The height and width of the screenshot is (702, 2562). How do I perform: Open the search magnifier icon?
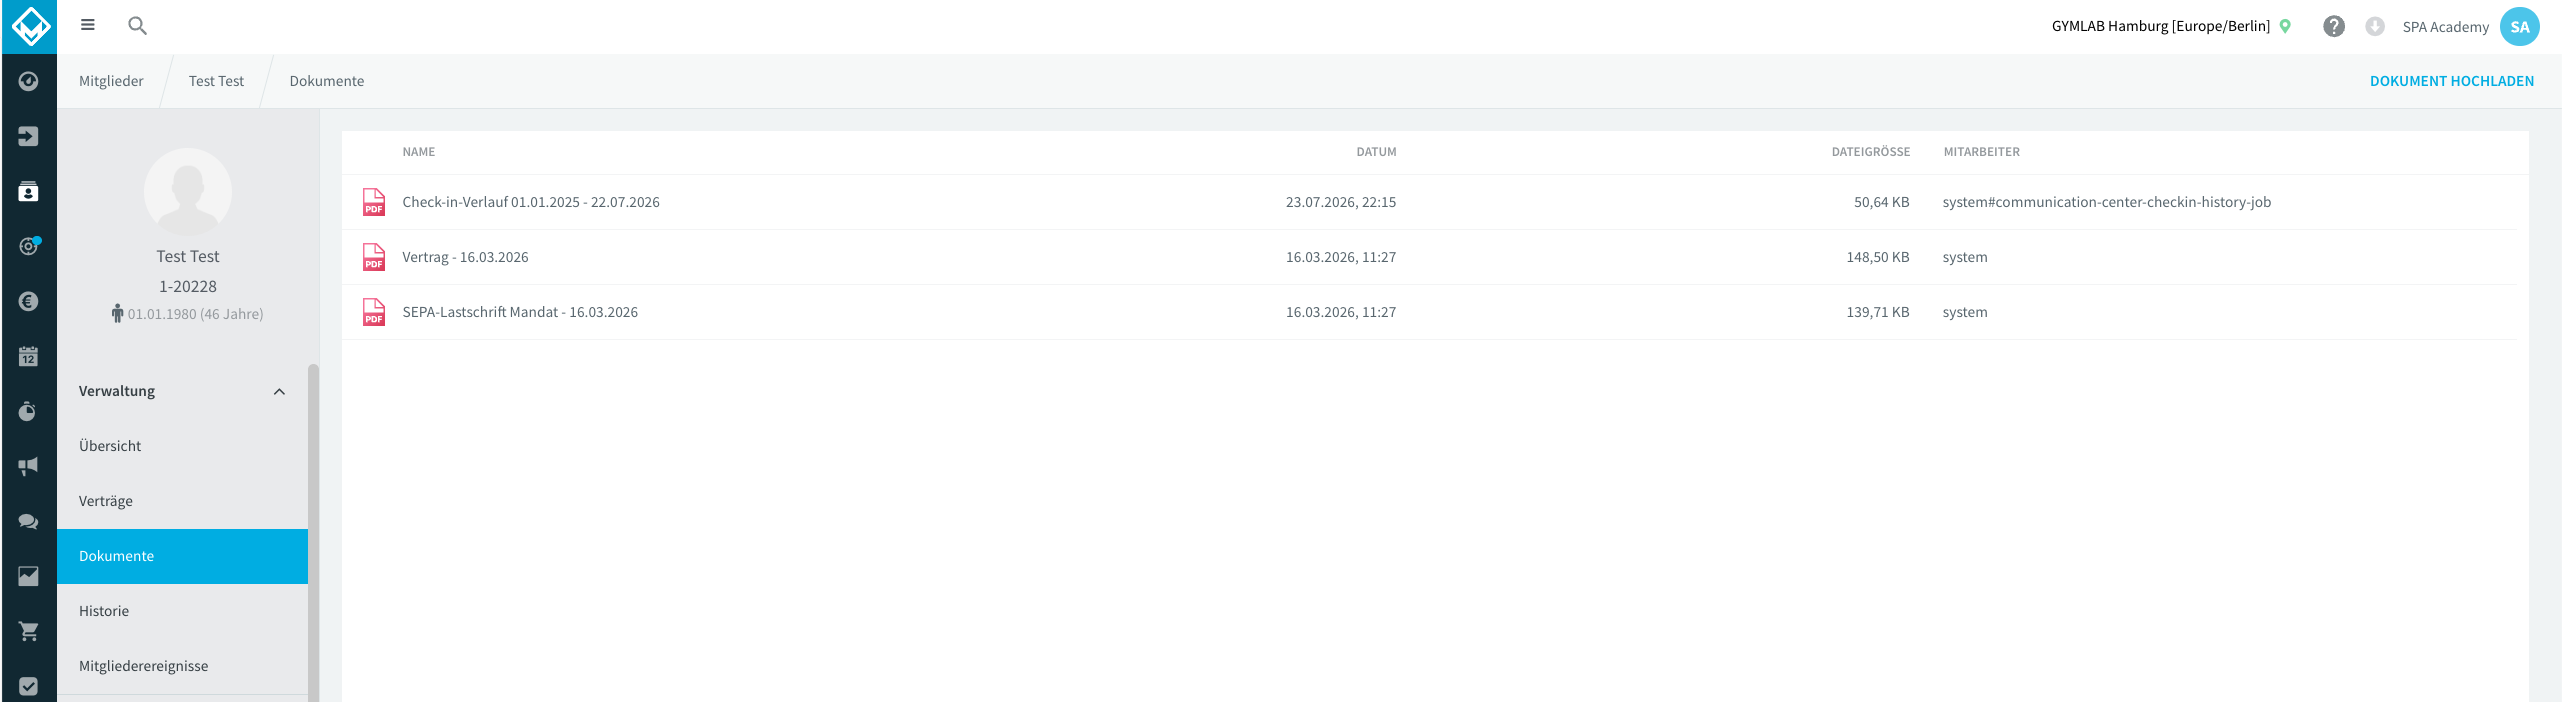(138, 26)
